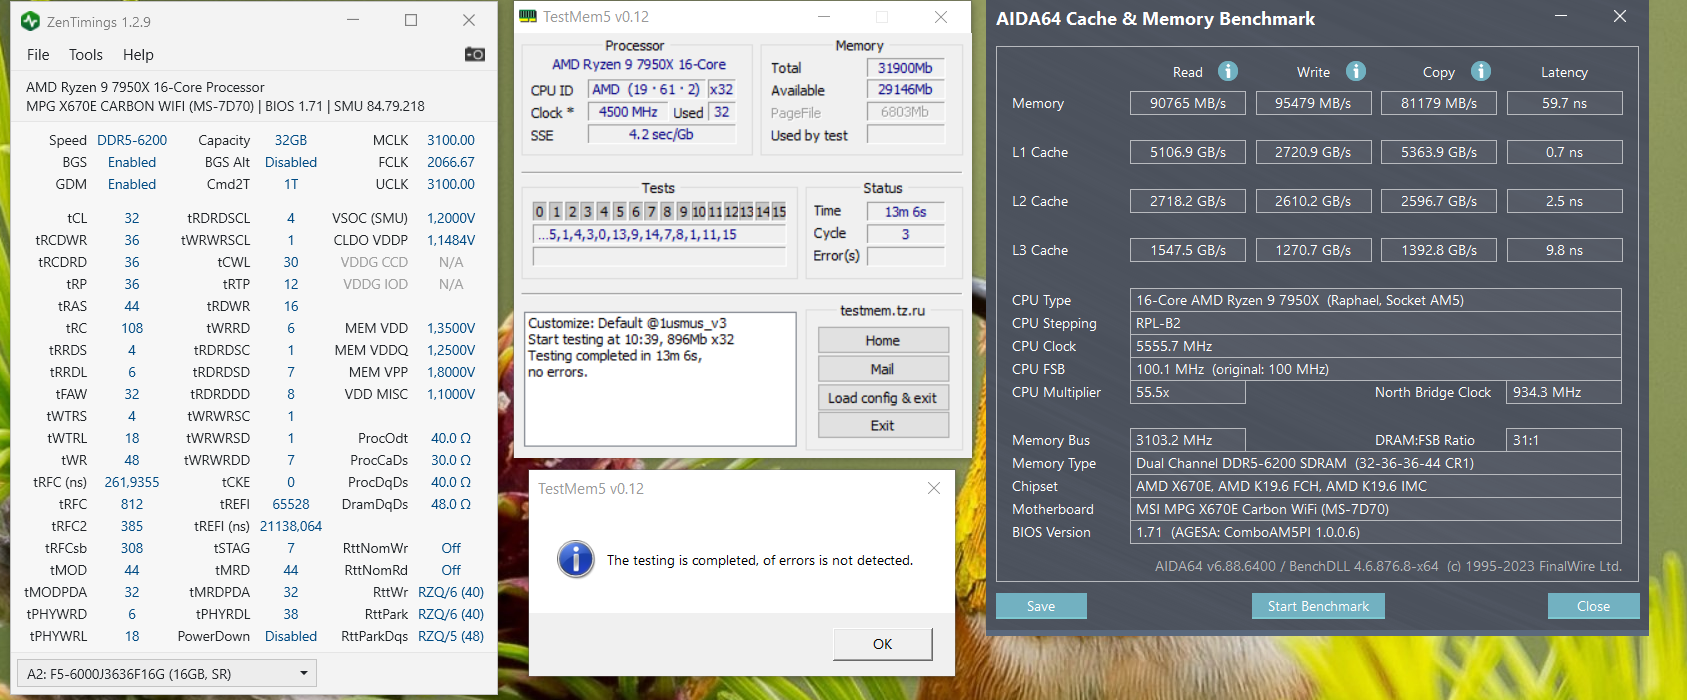Click the Memory Latency value 59.7 ns
Image resolution: width=1687 pixels, height=700 pixels.
click(1564, 103)
